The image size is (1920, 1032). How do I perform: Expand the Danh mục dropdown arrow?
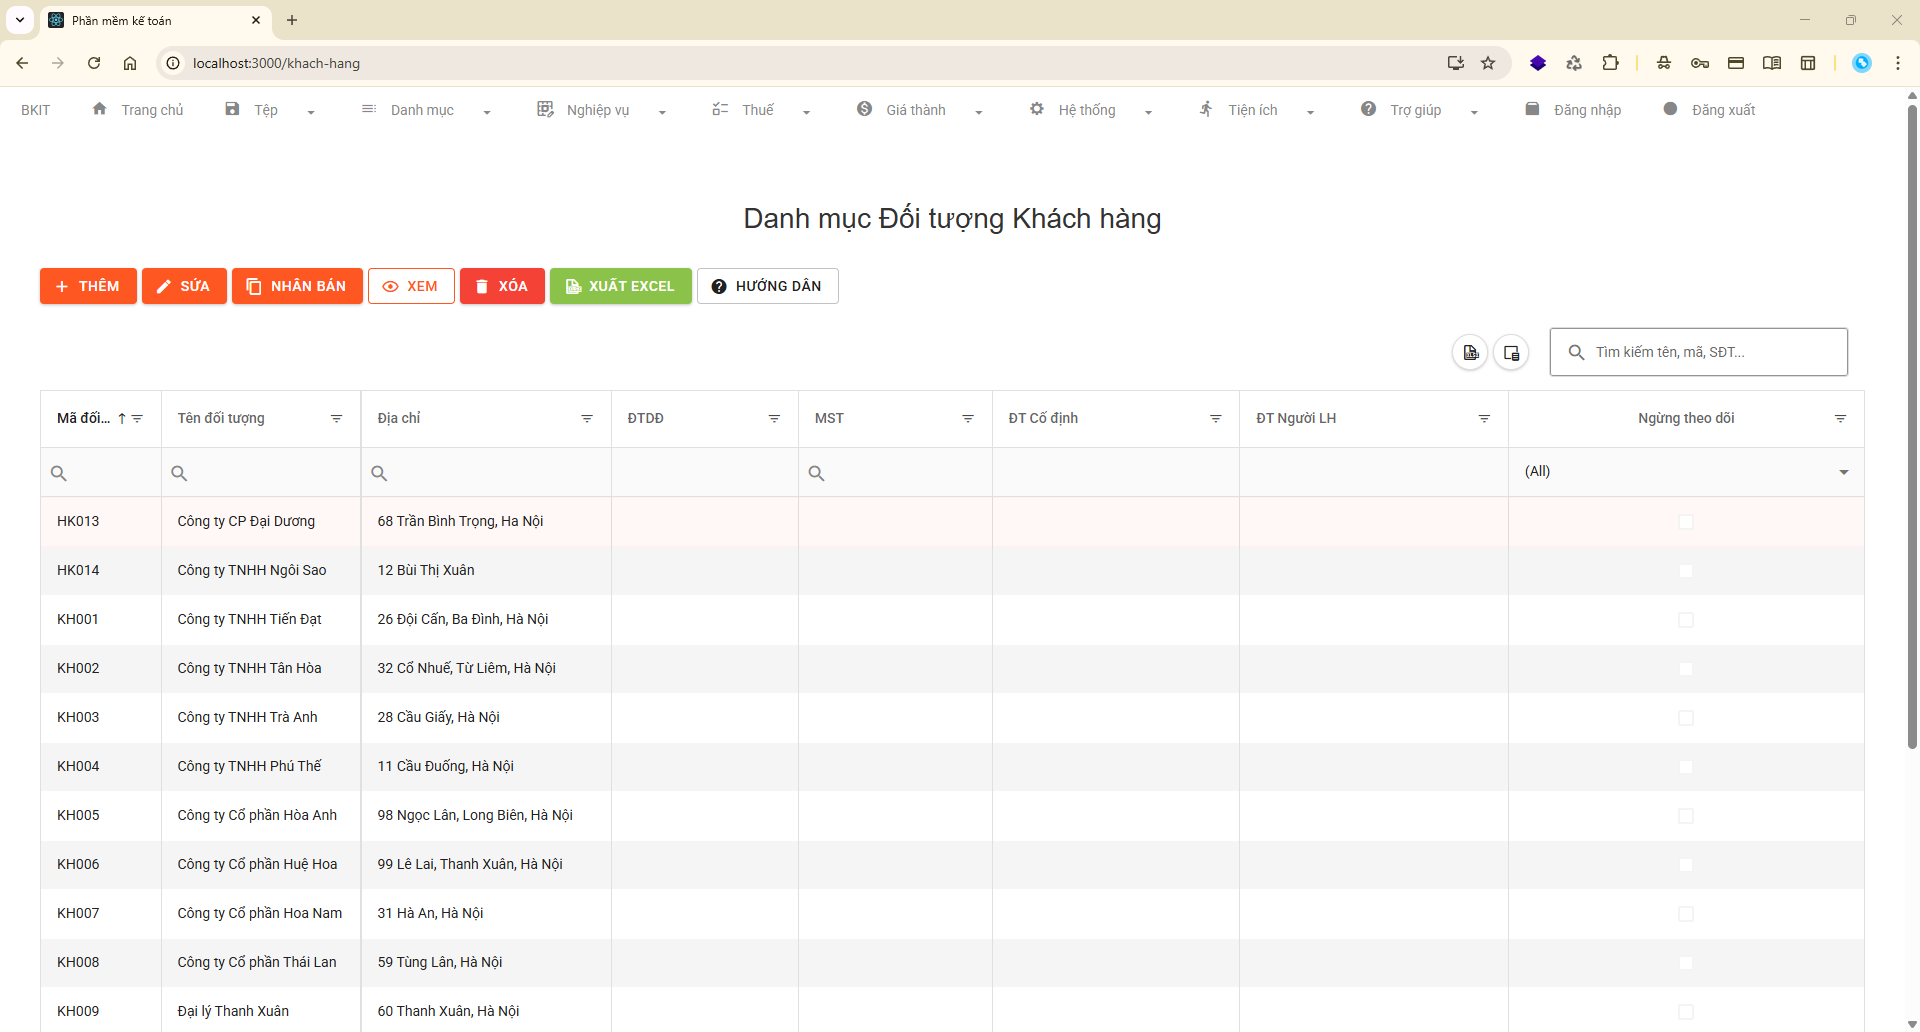point(487,112)
